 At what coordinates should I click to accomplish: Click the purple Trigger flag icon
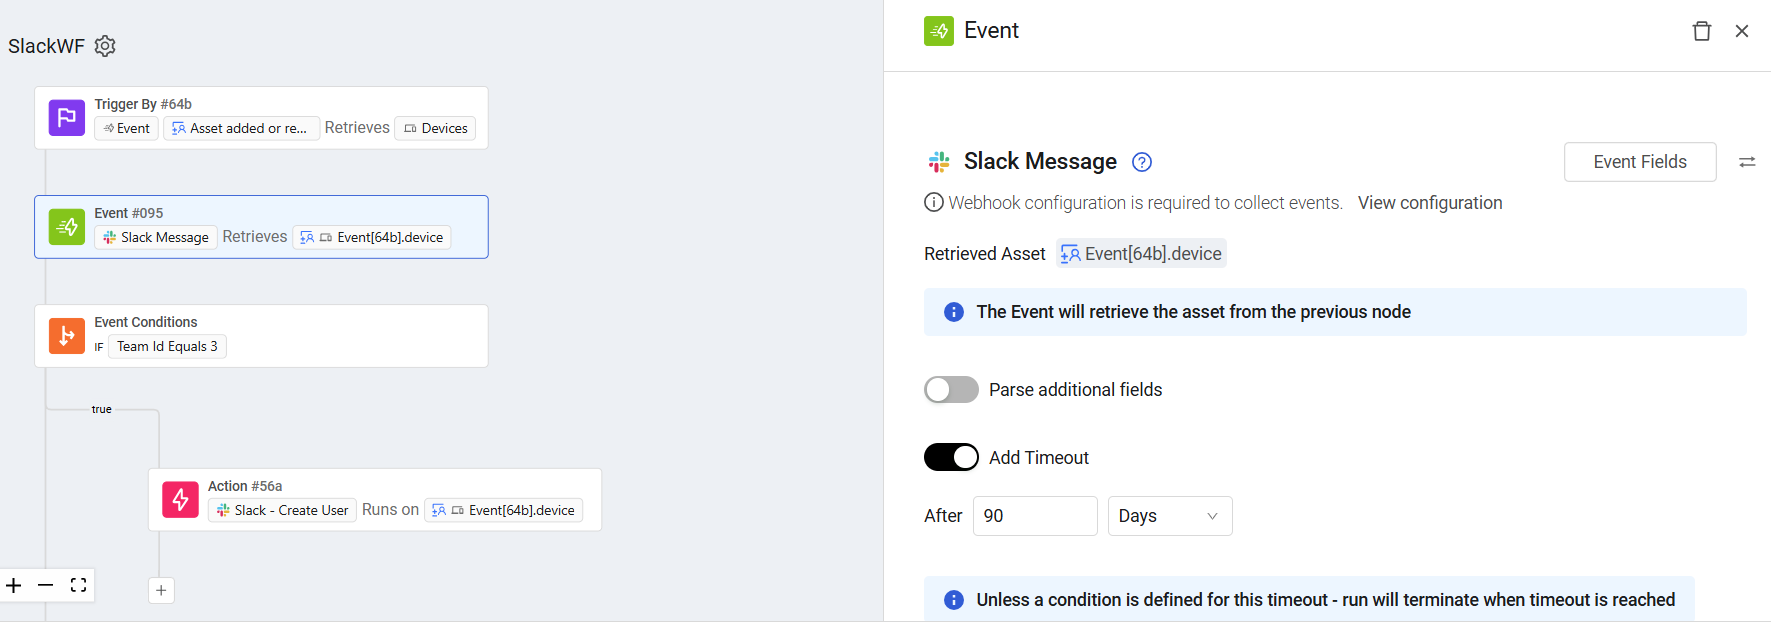(67, 118)
